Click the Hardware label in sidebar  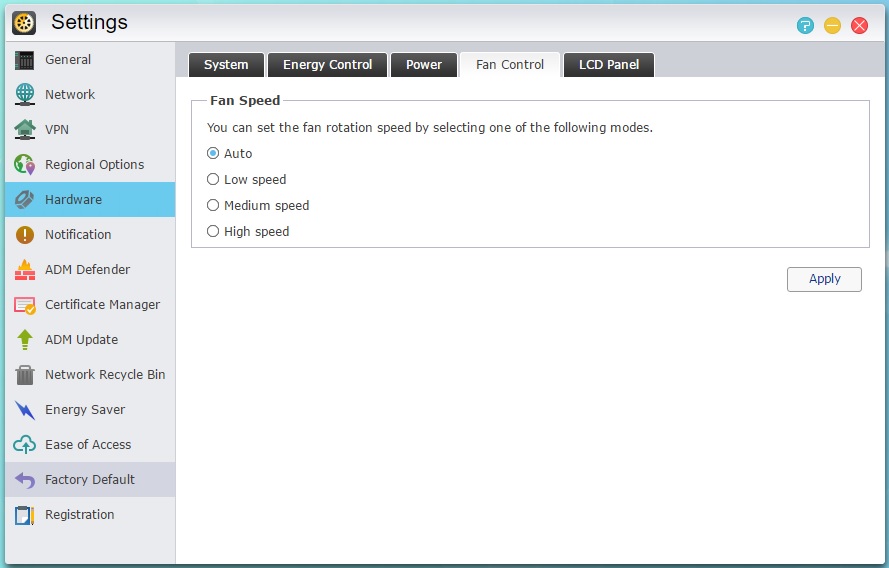(73, 200)
